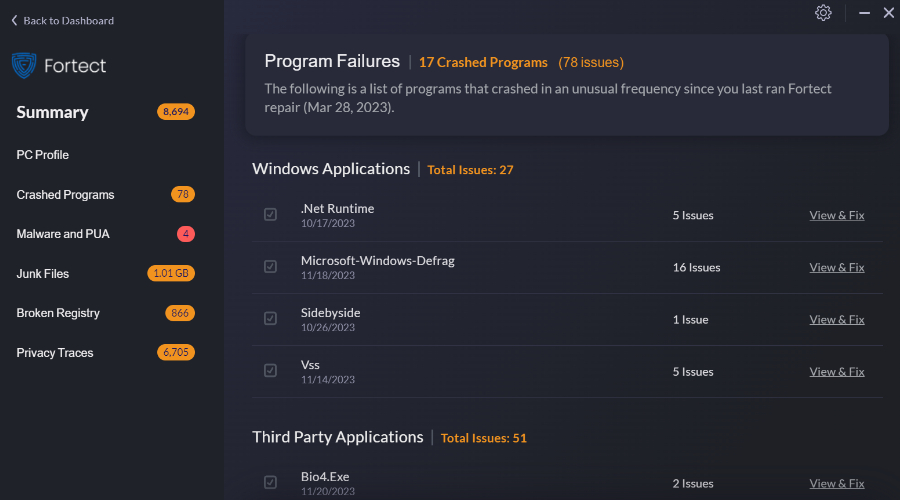
Task: Click the red malware count badge
Action: click(x=185, y=234)
